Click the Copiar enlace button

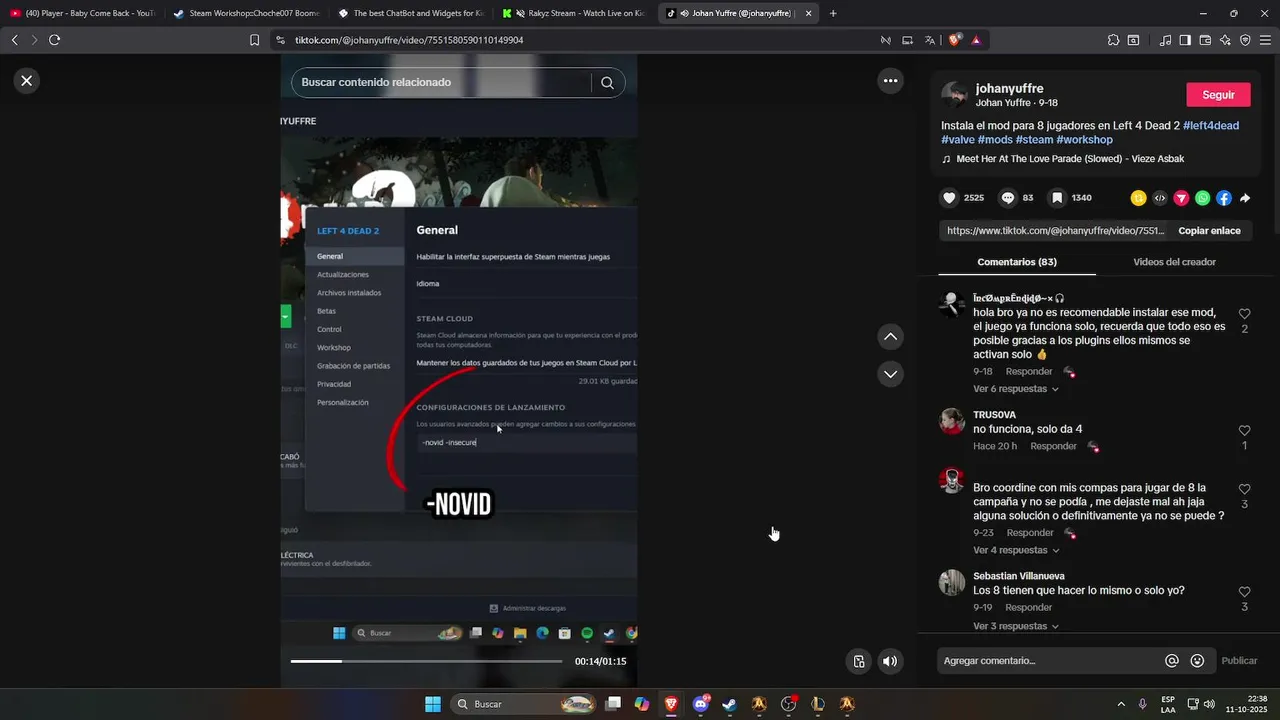point(1209,230)
